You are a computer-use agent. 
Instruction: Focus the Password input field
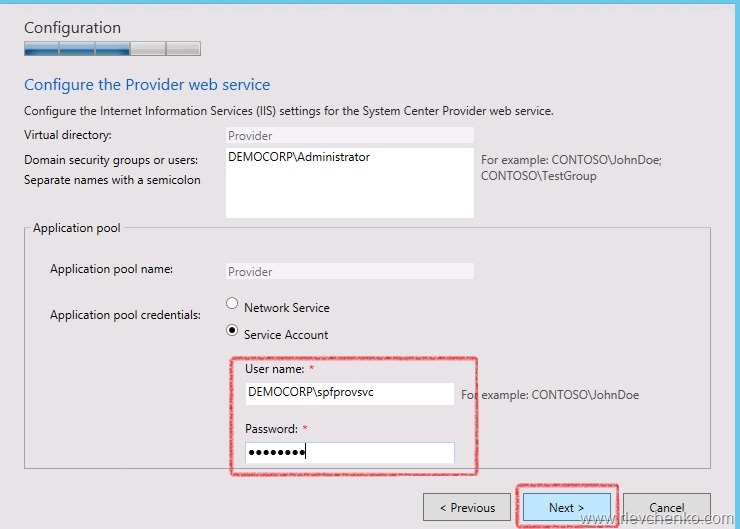(349, 453)
